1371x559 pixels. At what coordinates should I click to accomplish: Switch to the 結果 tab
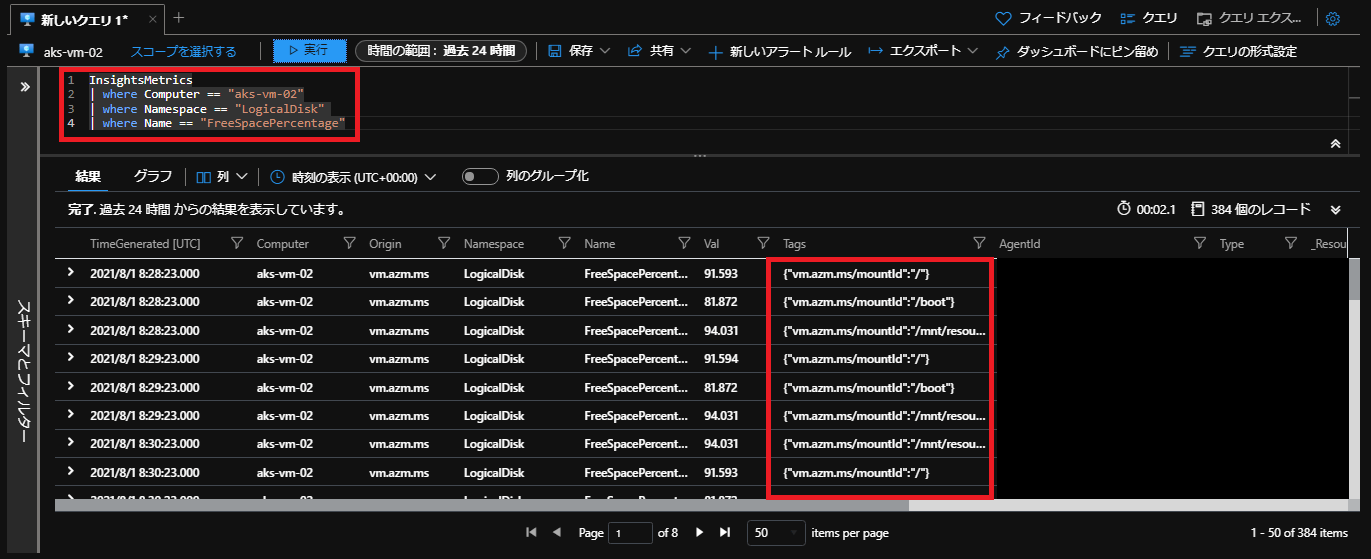pos(88,176)
